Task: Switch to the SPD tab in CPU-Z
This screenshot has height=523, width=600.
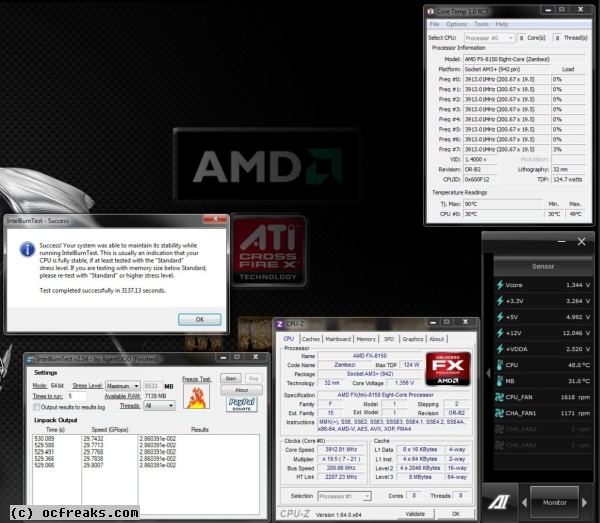Action: pyautogui.click(x=389, y=339)
